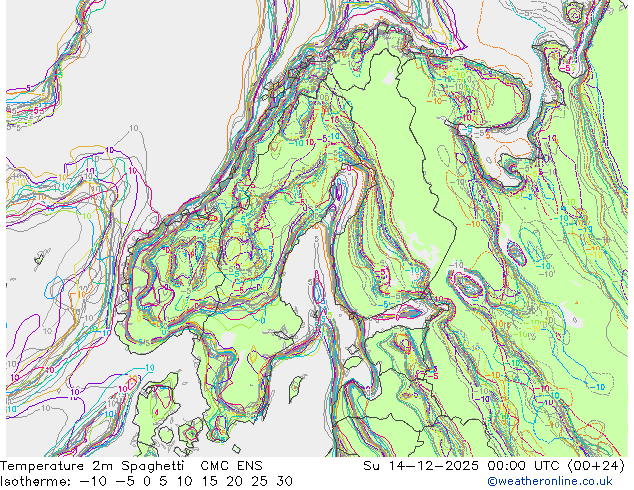
Task: Click the 30 isotherm legend value
Action: (x=285, y=481)
